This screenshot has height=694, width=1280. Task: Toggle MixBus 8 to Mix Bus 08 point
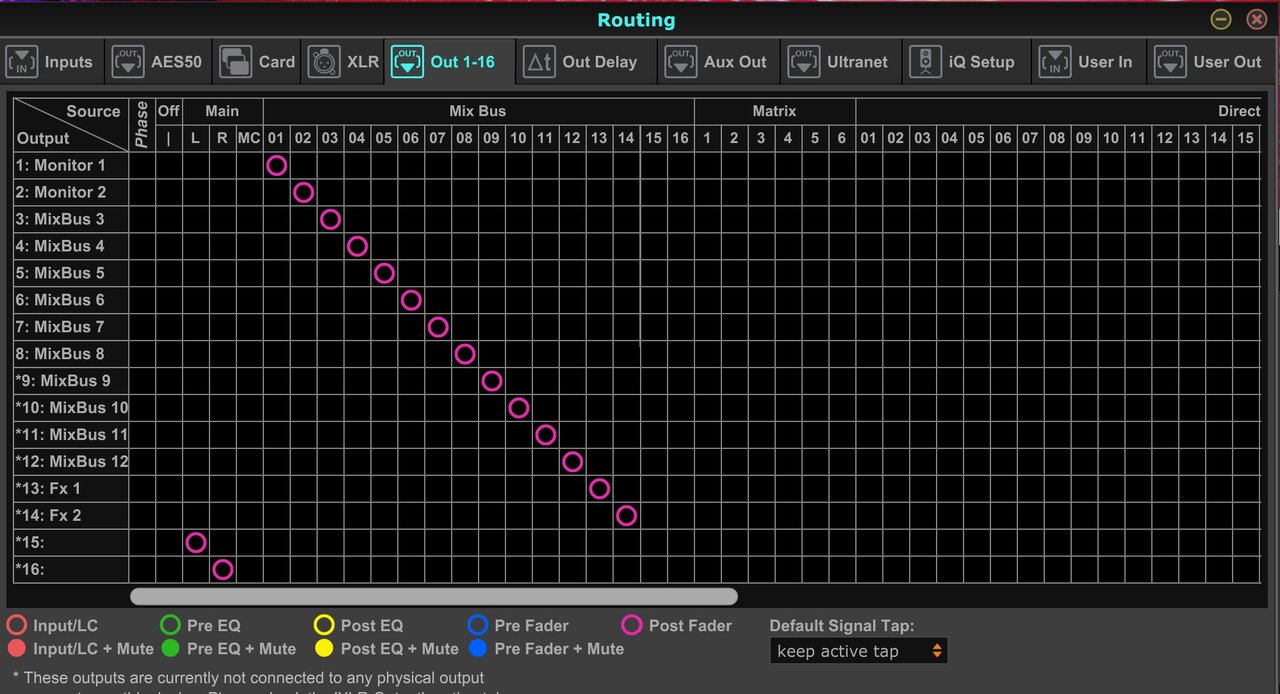point(465,354)
